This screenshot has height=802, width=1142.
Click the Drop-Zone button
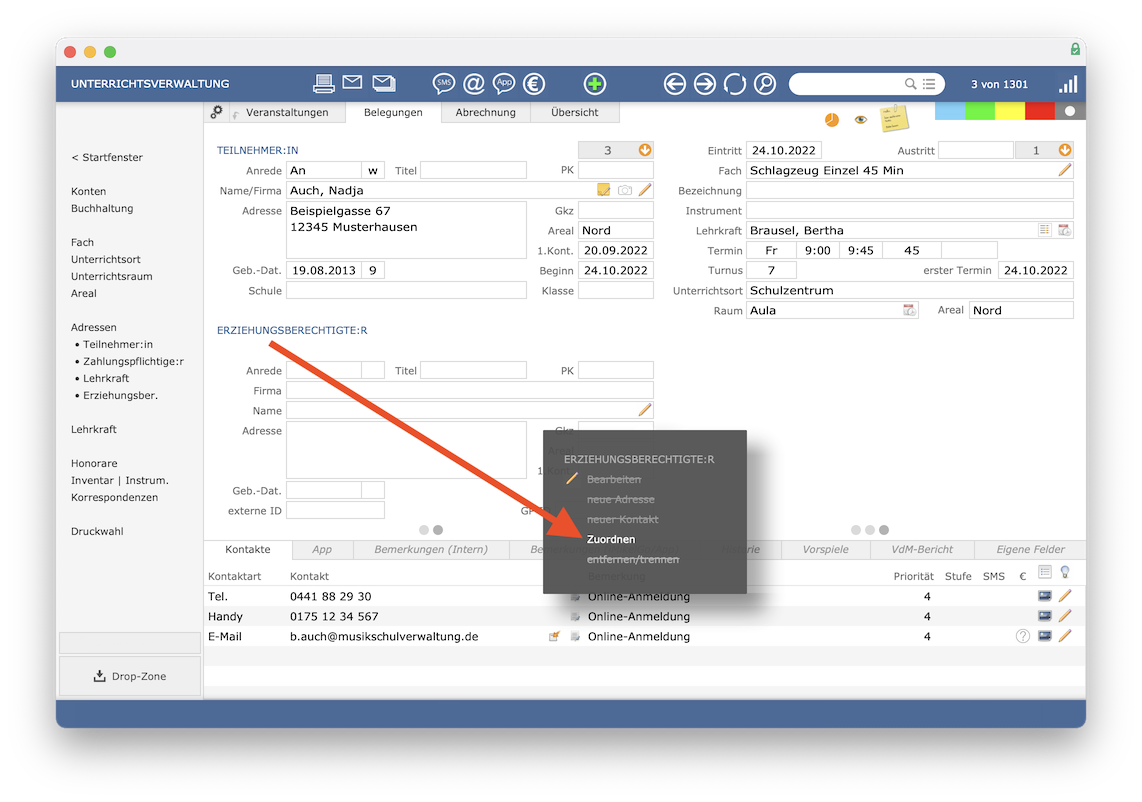pyautogui.click(x=130, y=676)
